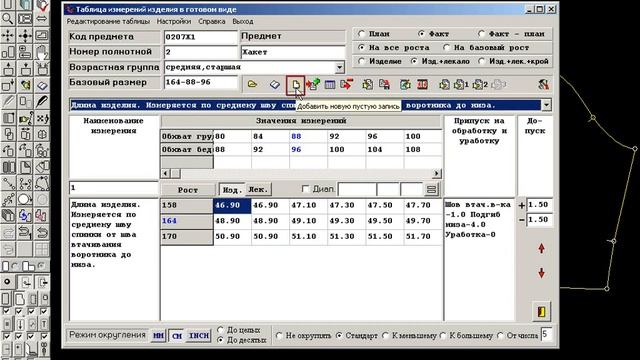Screen dimensions: 640x360
Task: Select the black feather pen tool
Action: pyautogui.click(x=42, y=101)
